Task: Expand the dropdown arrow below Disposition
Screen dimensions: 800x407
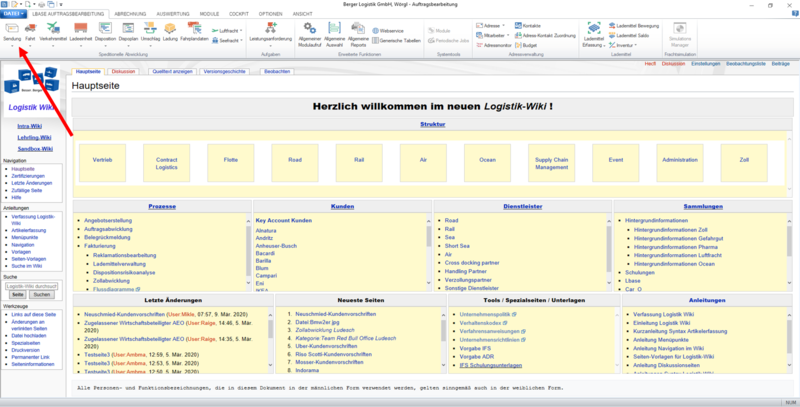Action: (x=105, y=45)
